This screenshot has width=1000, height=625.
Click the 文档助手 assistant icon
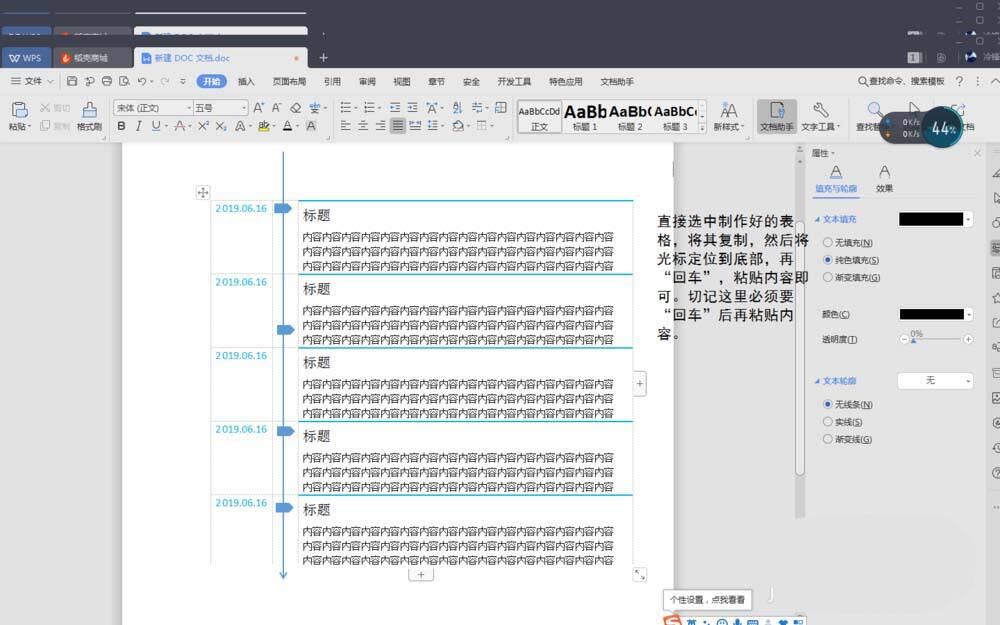click(777, 116)
